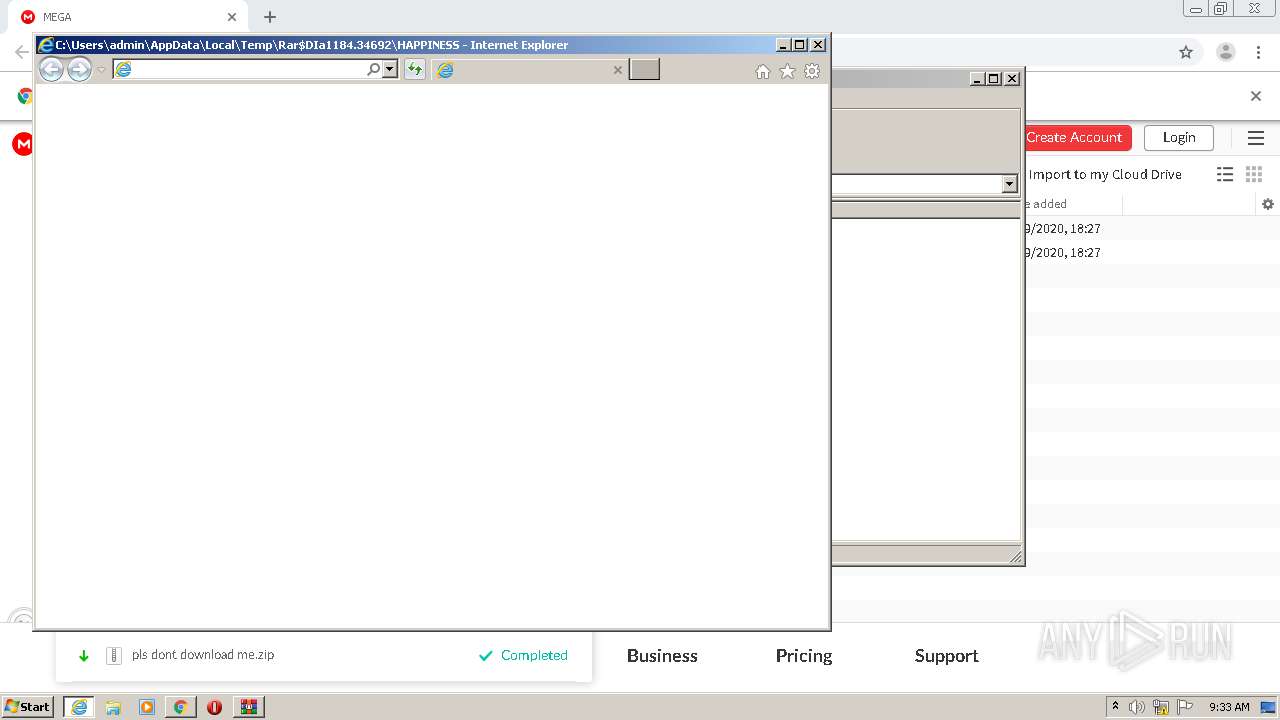
Task: Open the Windows Start menu
Action: click(28, 706)
